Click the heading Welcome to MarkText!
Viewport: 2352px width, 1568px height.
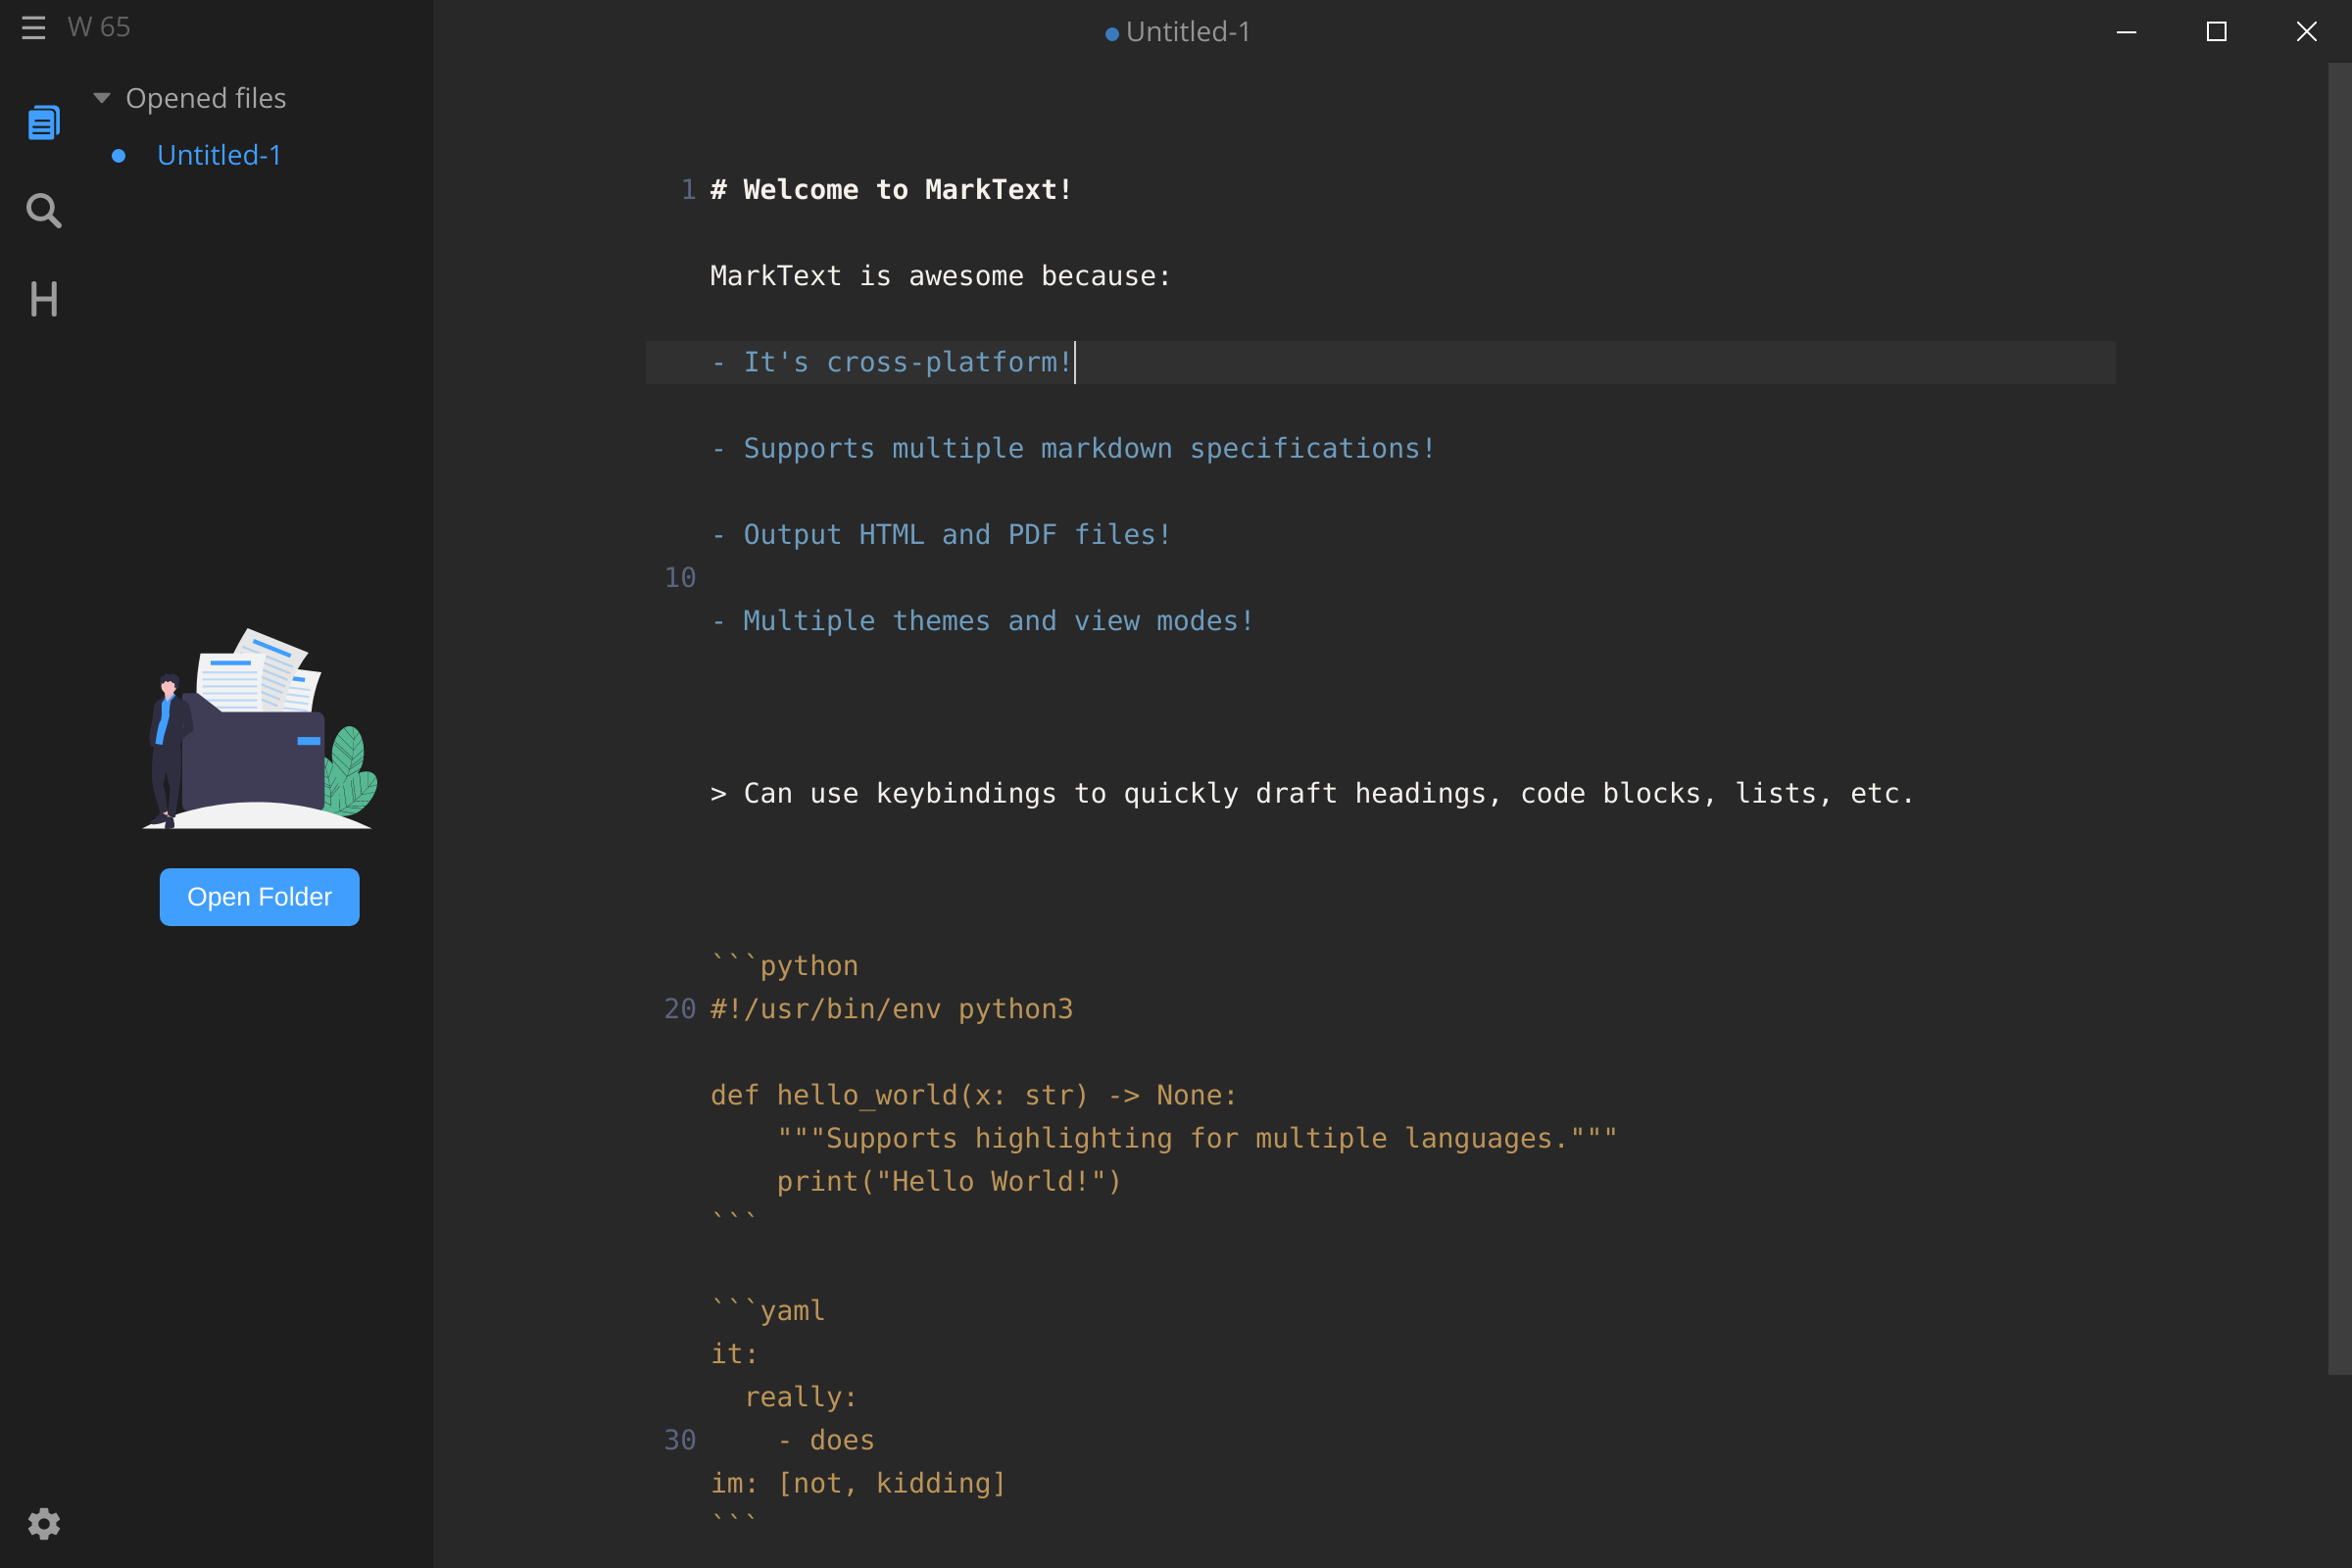tap(889, 189)
